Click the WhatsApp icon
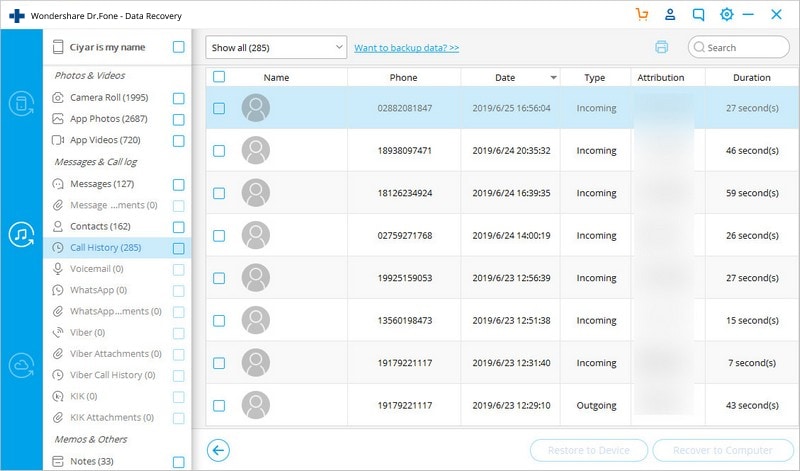 [58, 290]
